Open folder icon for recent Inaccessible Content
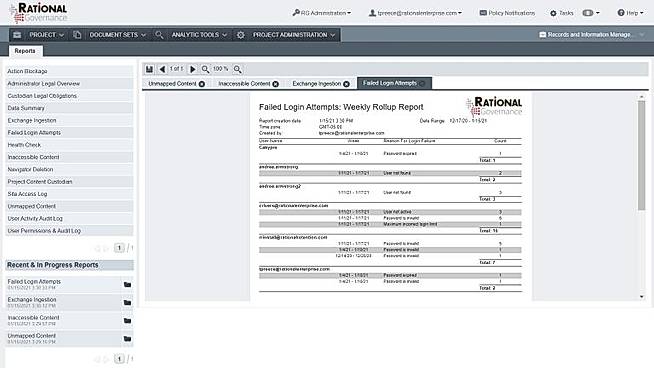 point(127,320)
